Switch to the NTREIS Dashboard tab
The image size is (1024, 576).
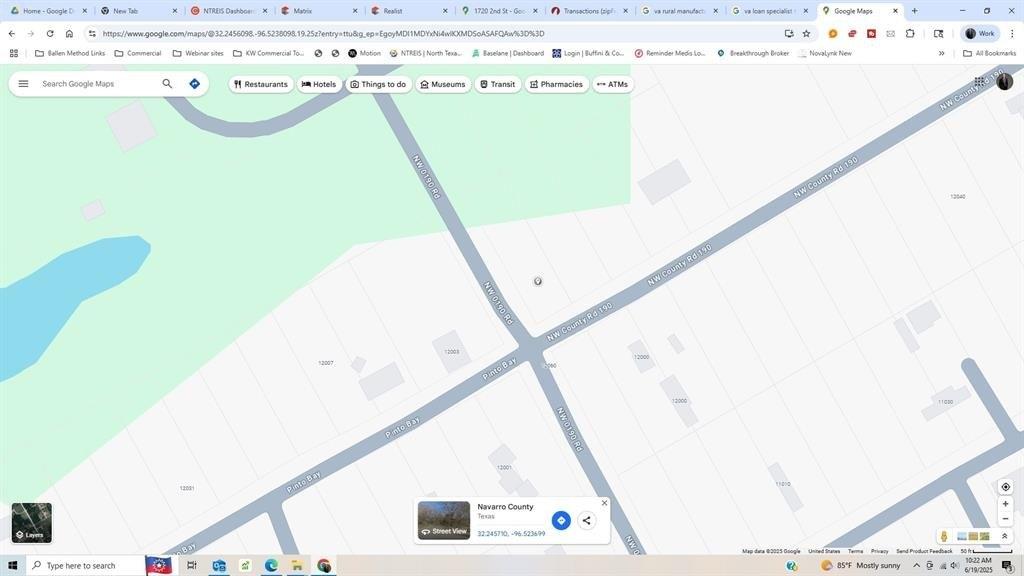tap(228, 11)
